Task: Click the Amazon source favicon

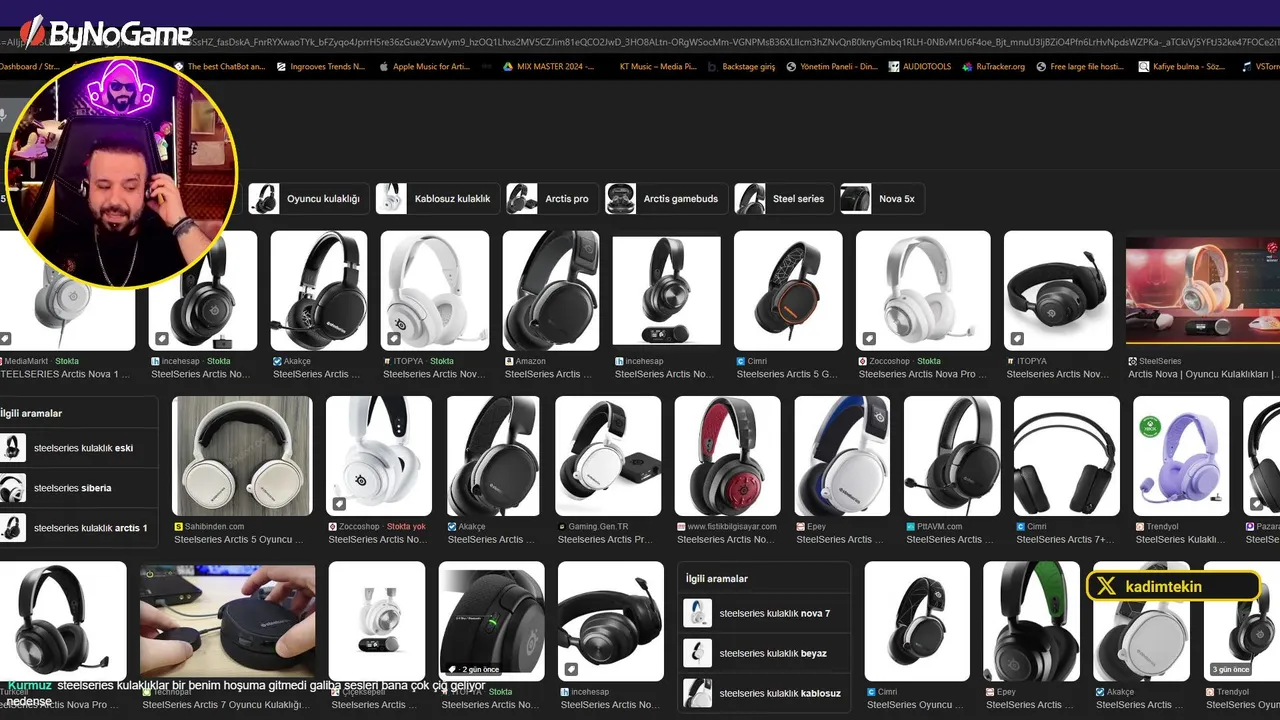Action: 509,361
